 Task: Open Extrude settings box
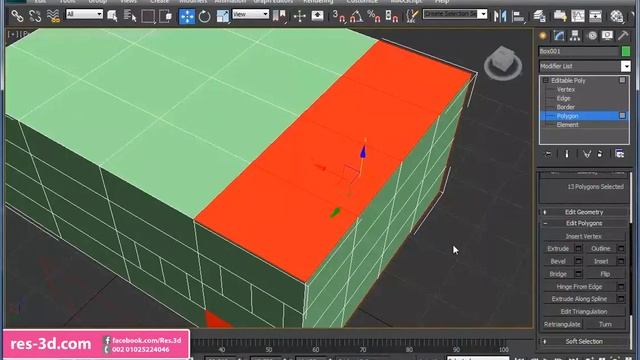pyautogui.click(x=578, y=249)
